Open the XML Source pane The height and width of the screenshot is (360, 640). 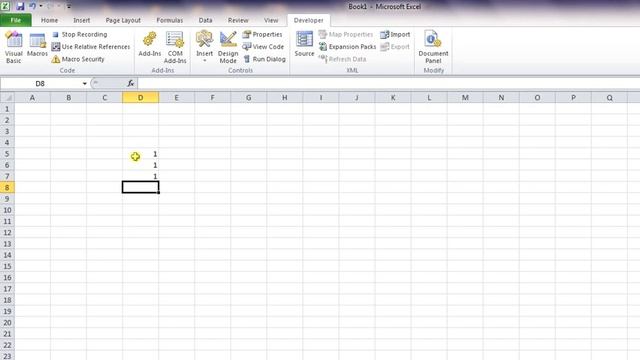pos(304,44)
